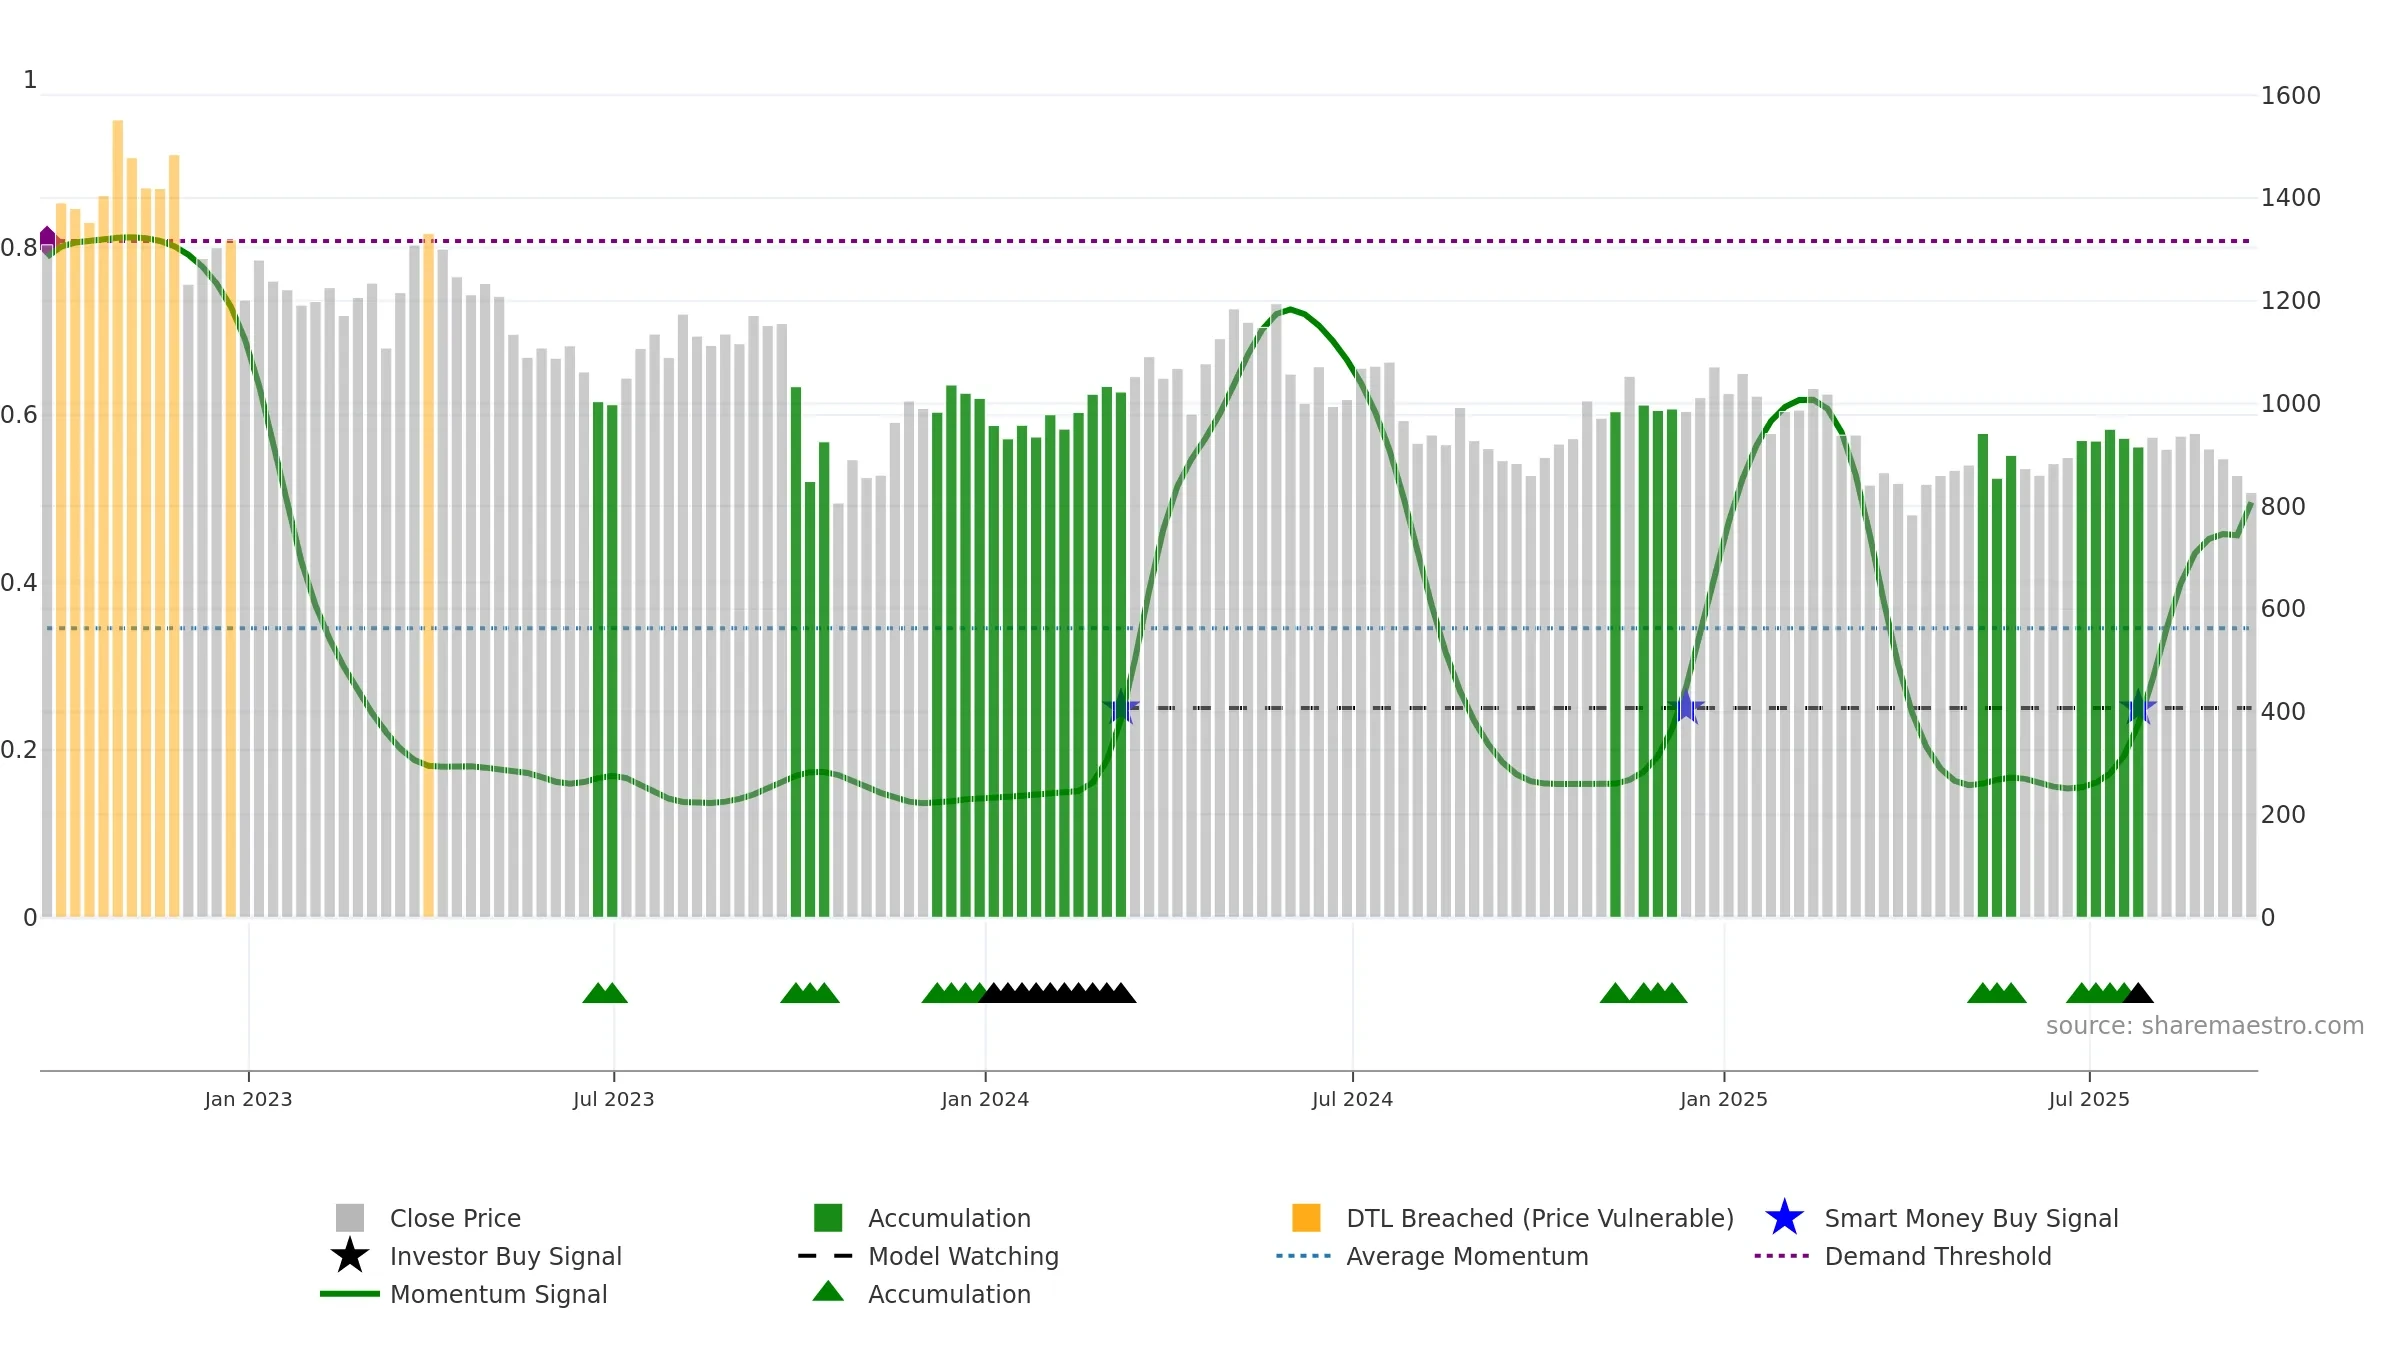Click the tallest orange bar in late 2022
This screenshot has width=2400, height=1350.
coord(118,518)
